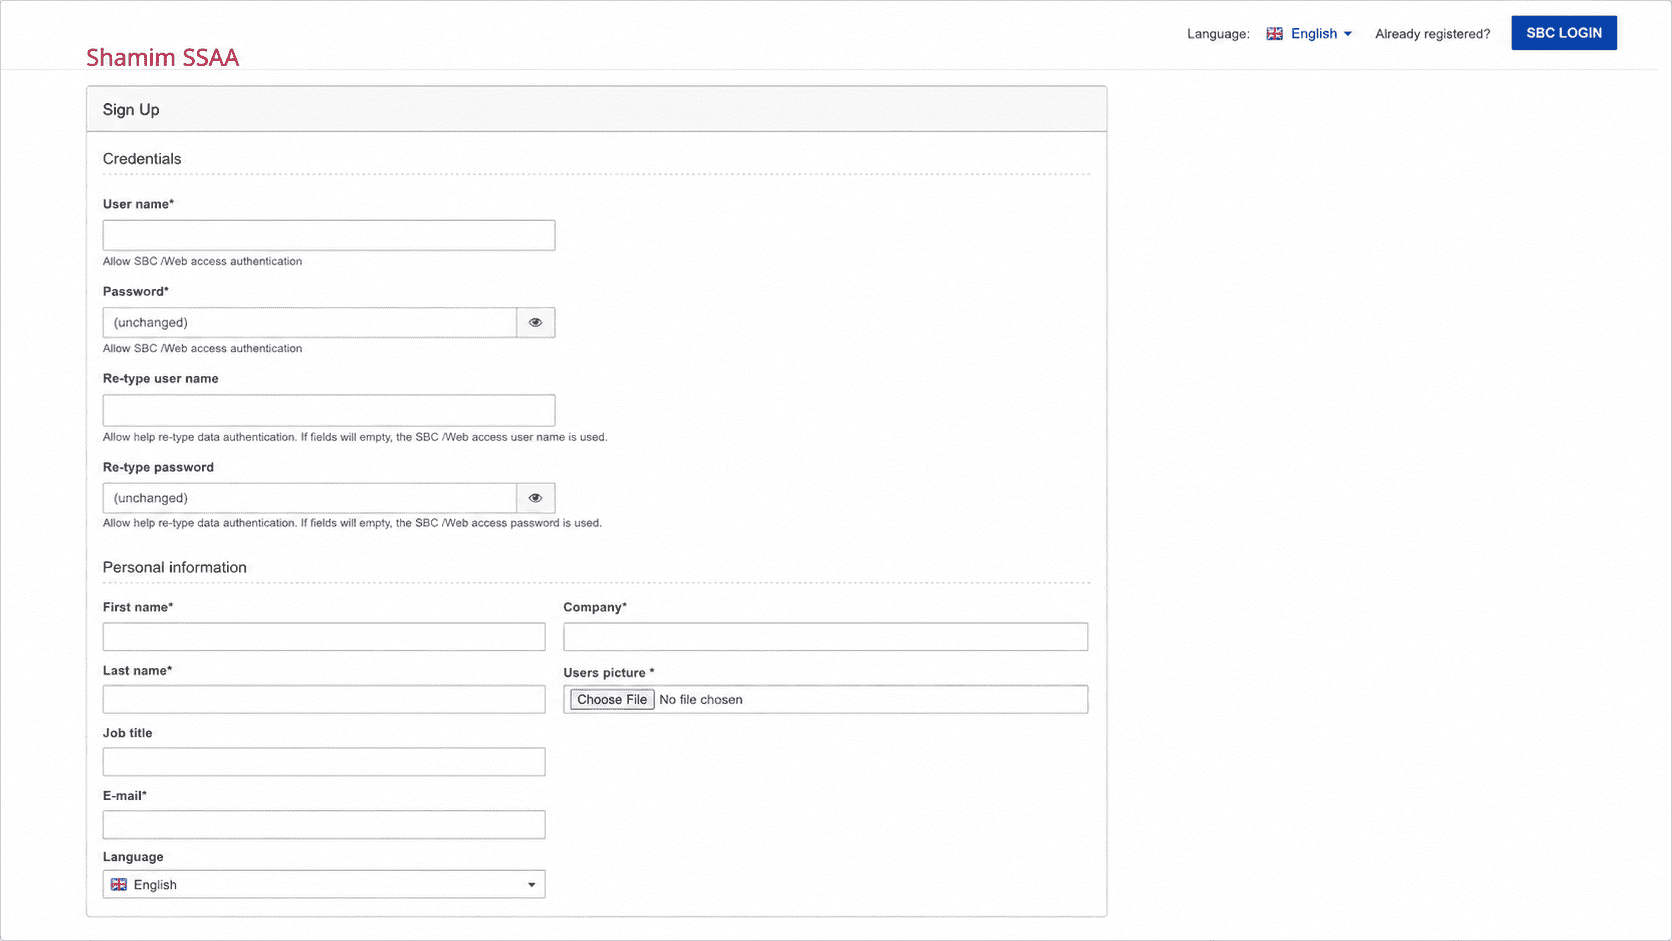Click the 'No file chosen' file area
The image size is (1672, 941).
[x=701, y=700]
